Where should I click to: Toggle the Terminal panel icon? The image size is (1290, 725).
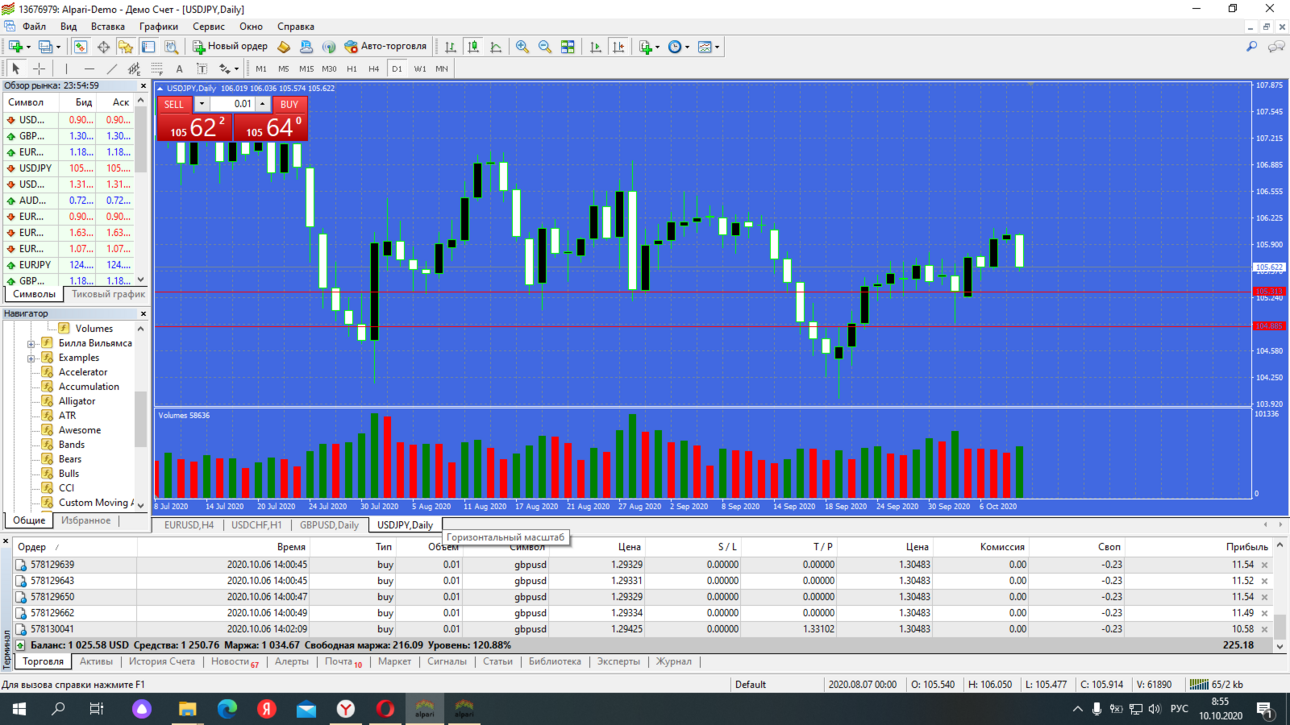(148, 47)
